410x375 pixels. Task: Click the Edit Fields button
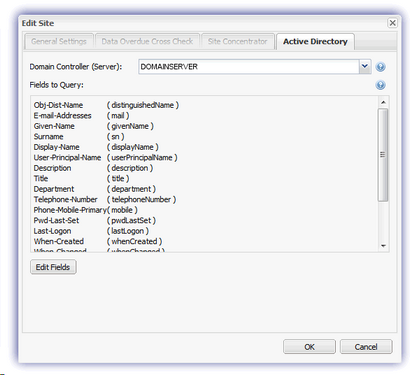(53, 267)
